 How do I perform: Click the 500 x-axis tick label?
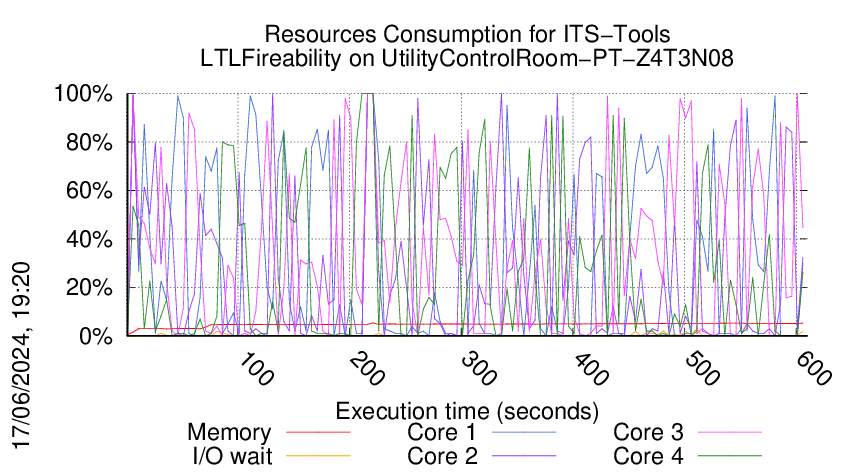pos(703,369)
